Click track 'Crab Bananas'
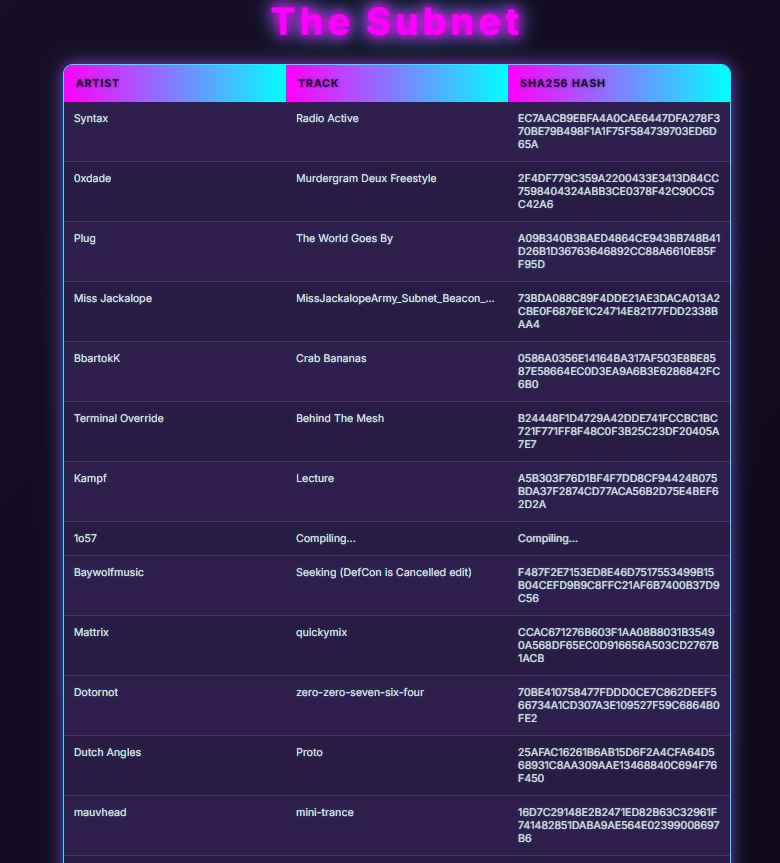 (x=331, y=358)
